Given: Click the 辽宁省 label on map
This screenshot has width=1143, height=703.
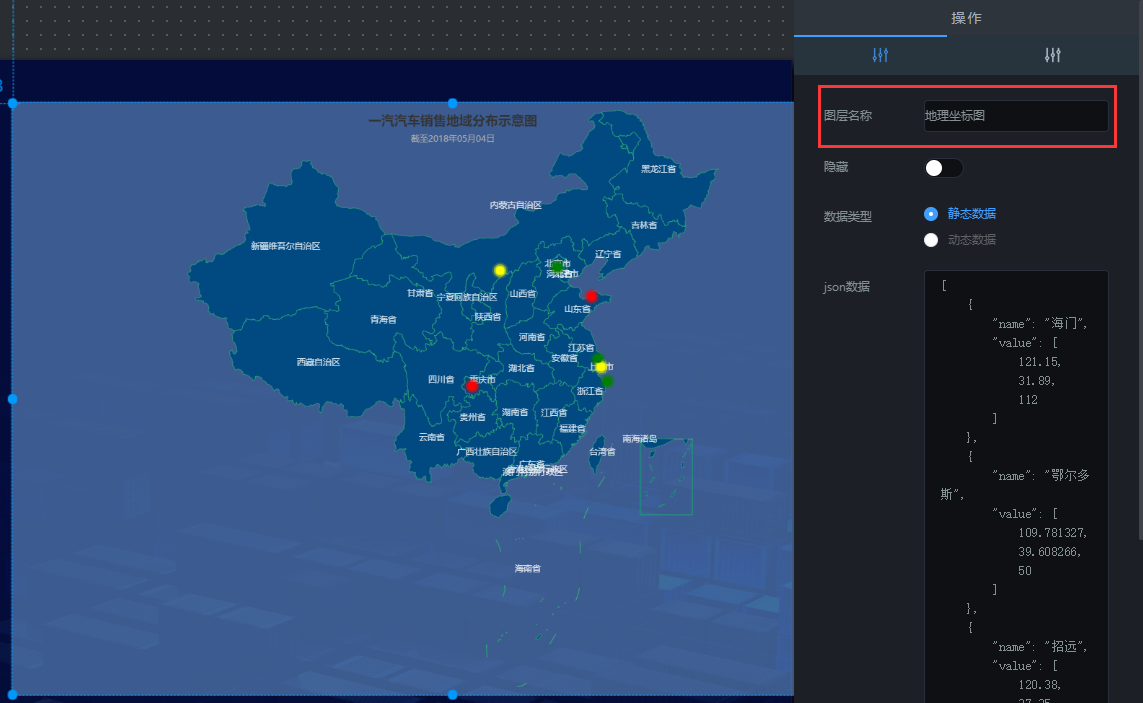Looking at the screenshot, I should (x=608, y=255).
